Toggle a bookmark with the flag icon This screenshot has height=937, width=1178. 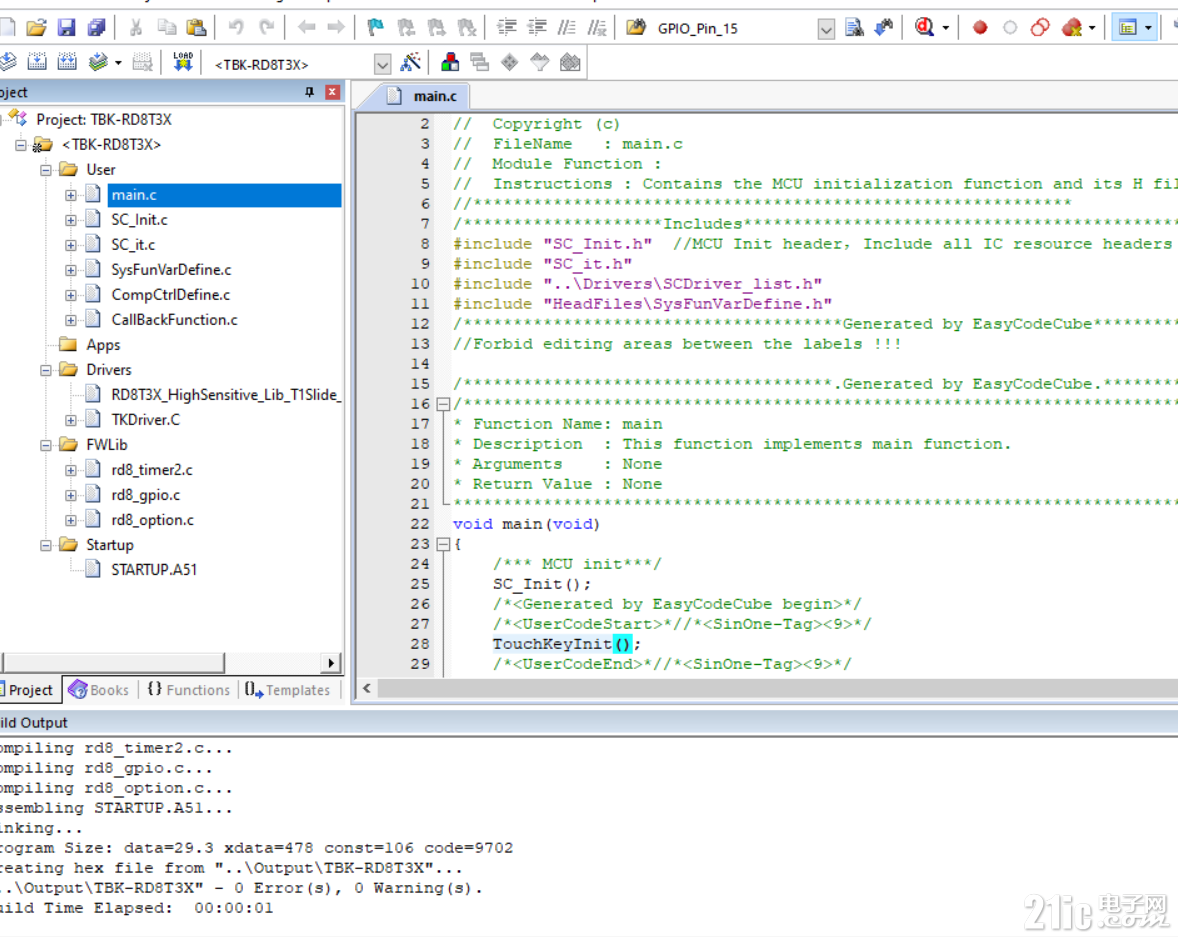pos(376,28)
